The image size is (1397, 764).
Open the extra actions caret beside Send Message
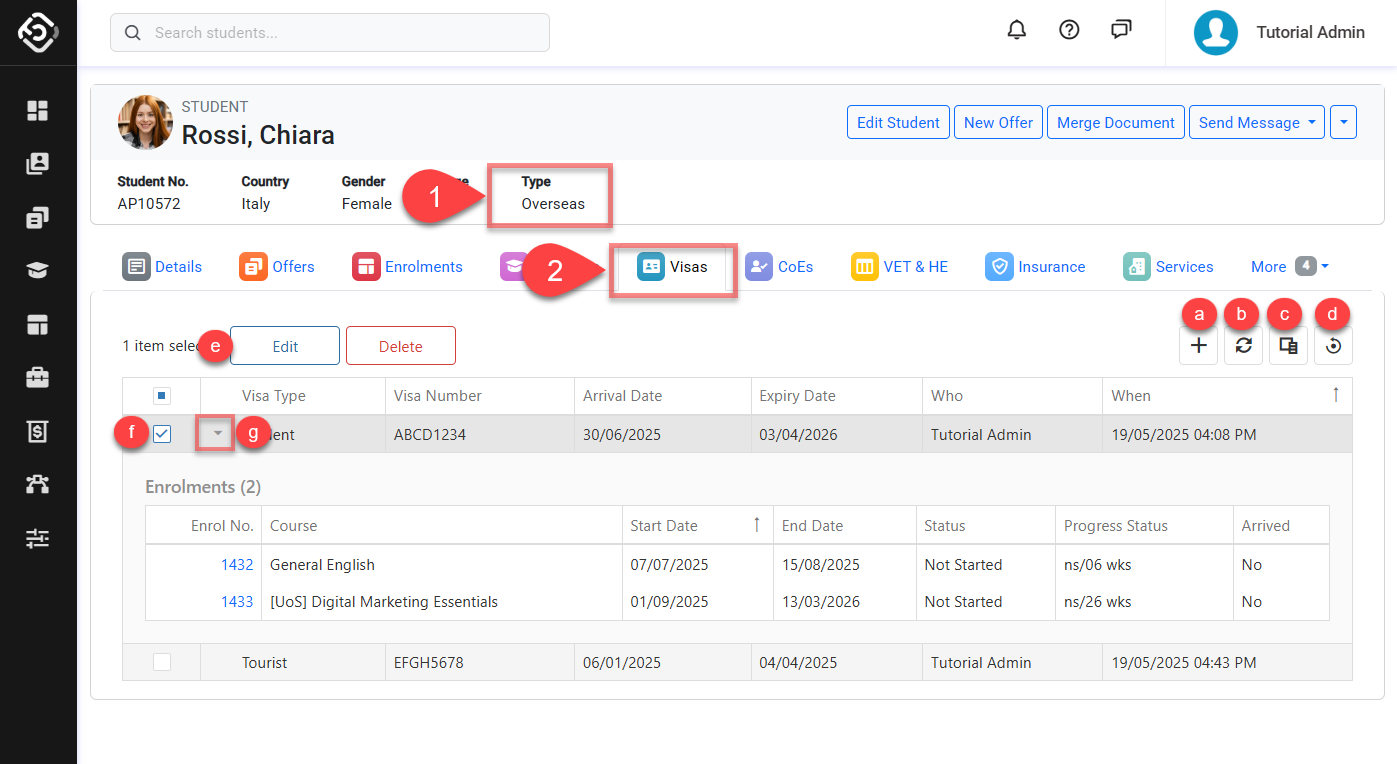point(1343,122)
